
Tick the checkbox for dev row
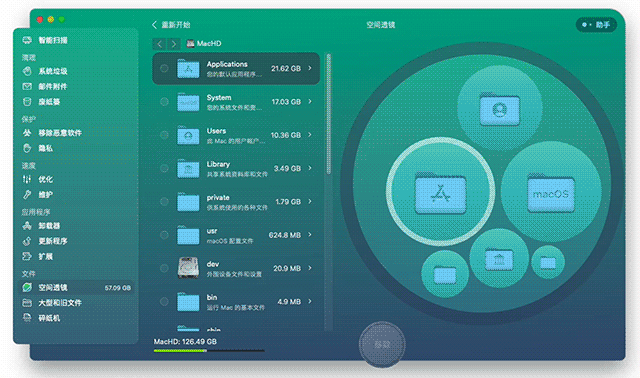tap(164, 268)
